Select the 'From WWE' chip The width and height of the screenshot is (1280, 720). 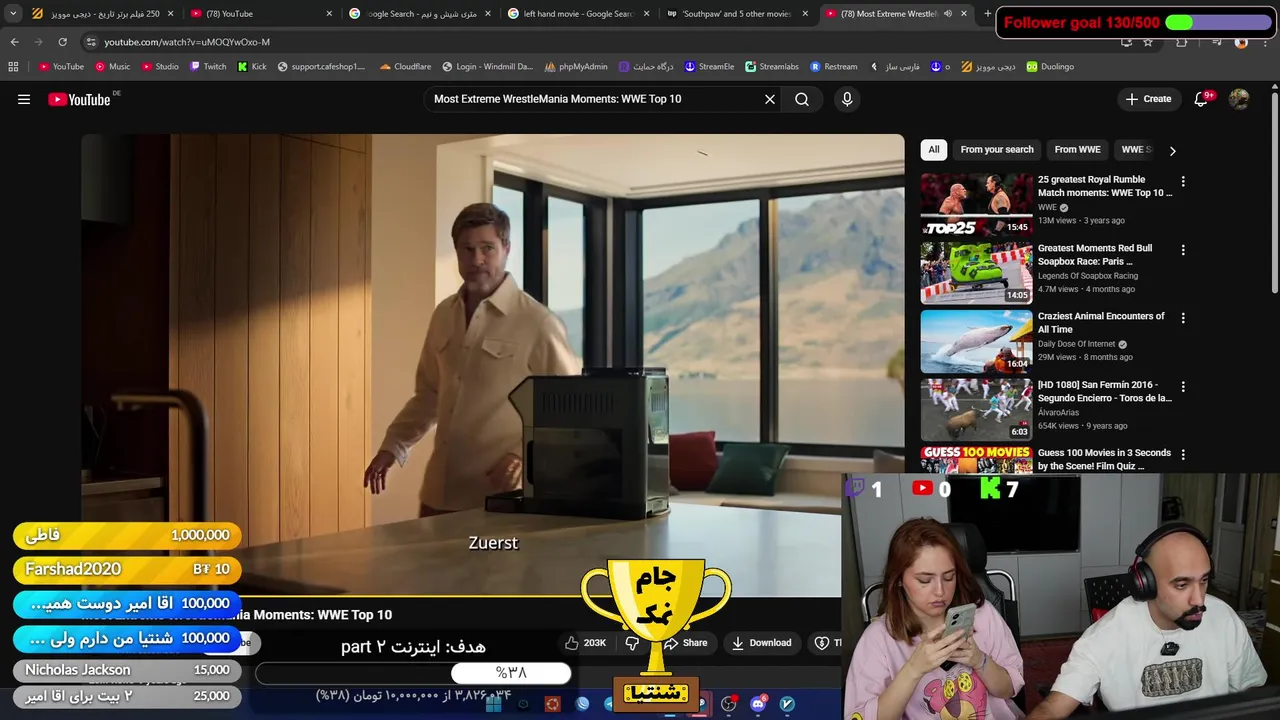1077,150
